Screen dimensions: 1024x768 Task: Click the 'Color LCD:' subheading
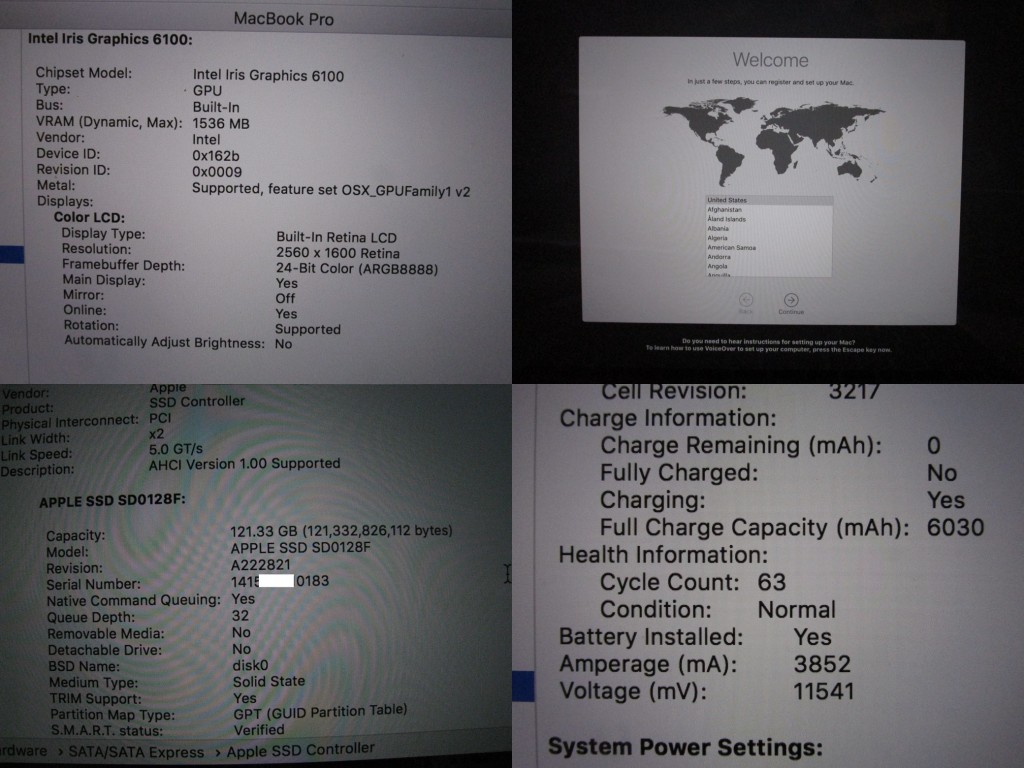pos(89,217)
